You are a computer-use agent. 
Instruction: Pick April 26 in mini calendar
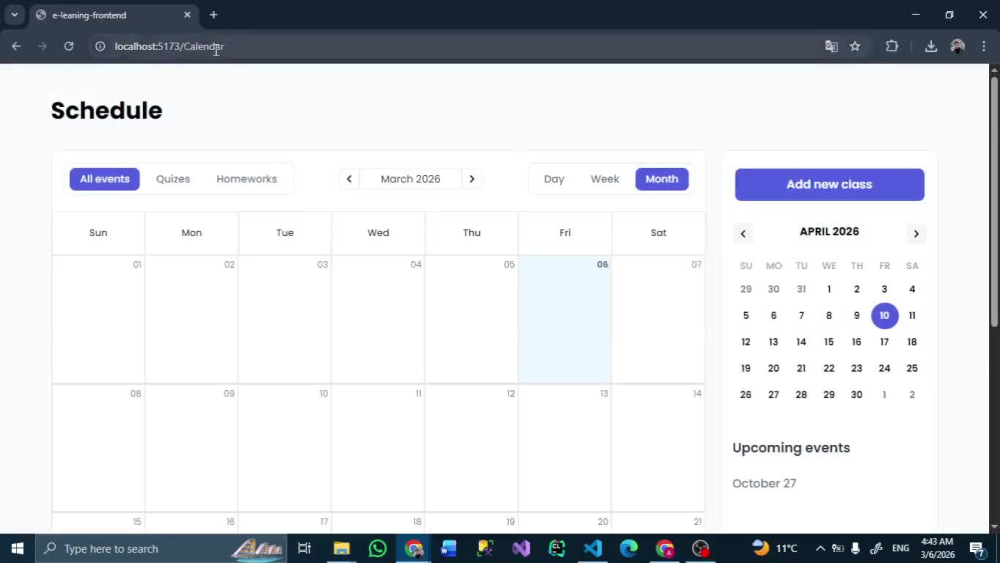coord(746,395)
